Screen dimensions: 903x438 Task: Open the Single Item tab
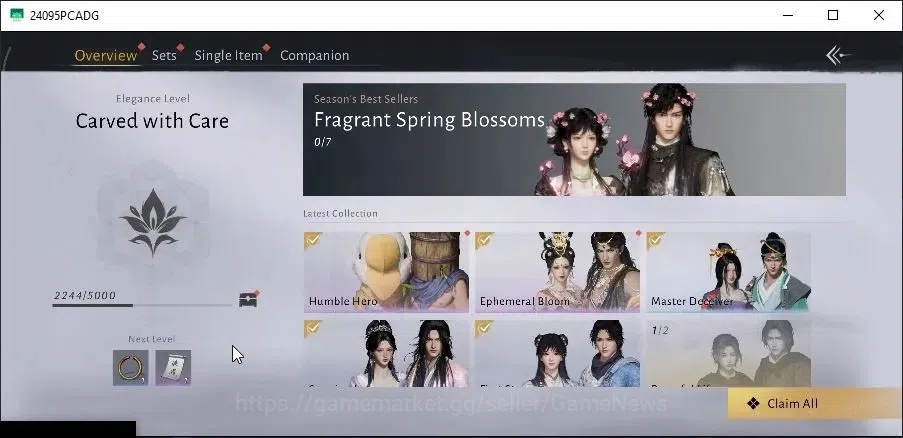click(x=228, y=55)
